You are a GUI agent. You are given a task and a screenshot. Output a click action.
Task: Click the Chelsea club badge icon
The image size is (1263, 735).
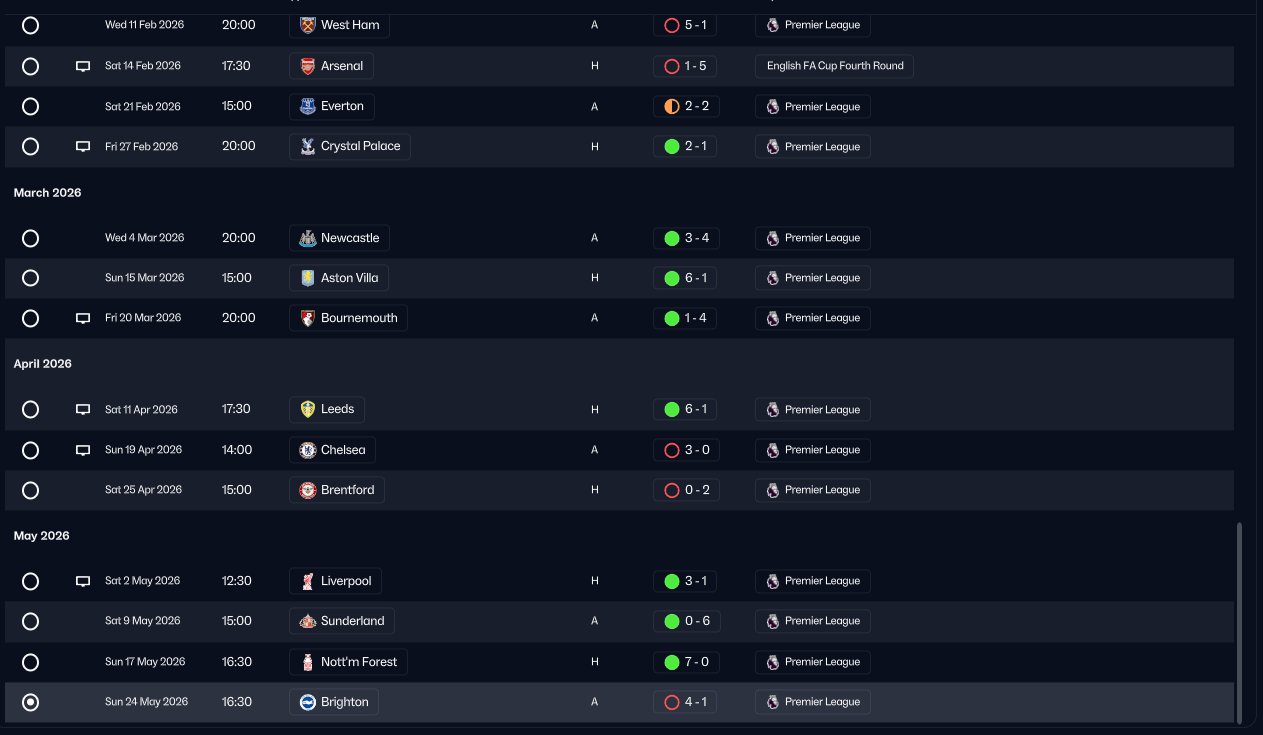(308, 450)
